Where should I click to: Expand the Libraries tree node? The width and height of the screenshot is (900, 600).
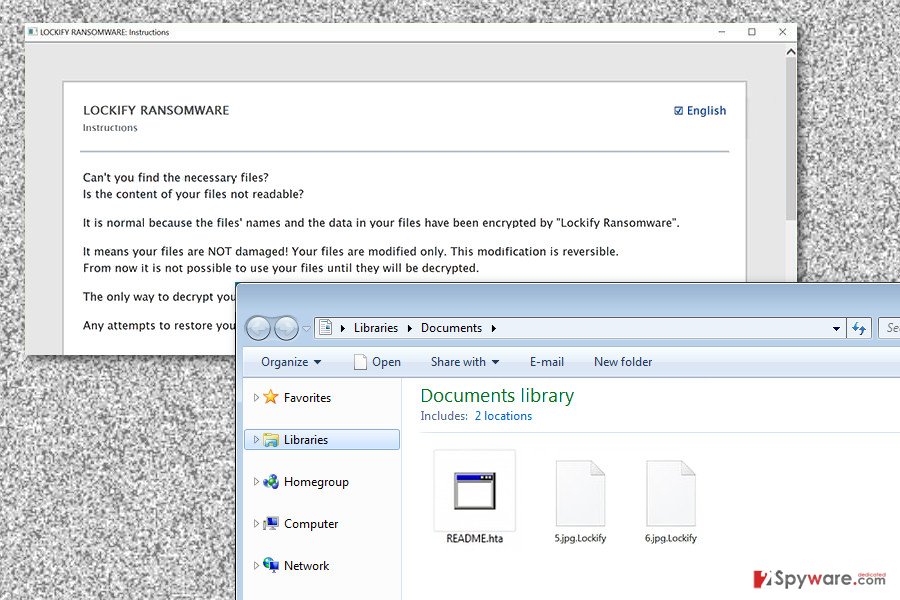(256, 440)
